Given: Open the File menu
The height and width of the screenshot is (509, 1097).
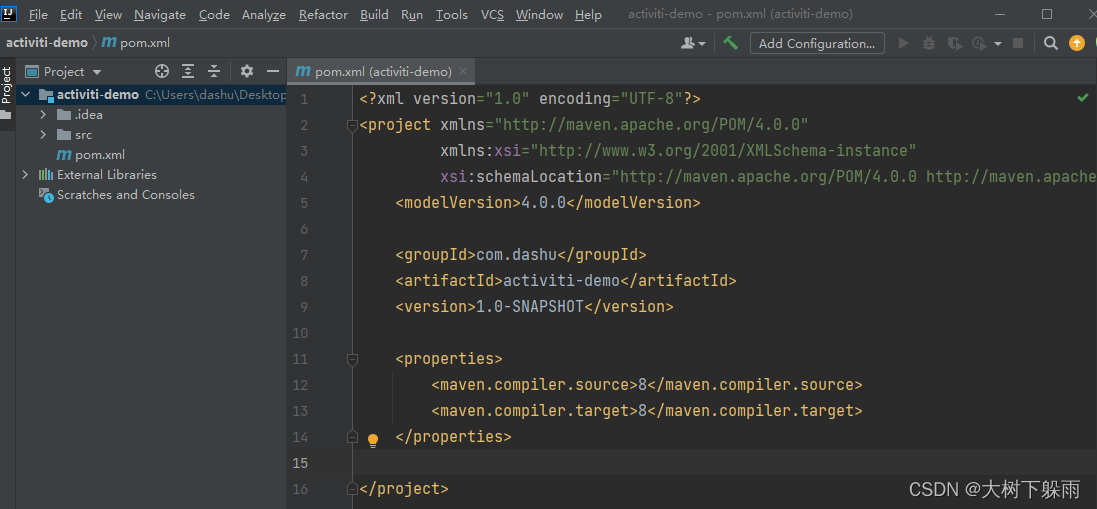Looking at the screenshot, I should click(x=38, y=15).
